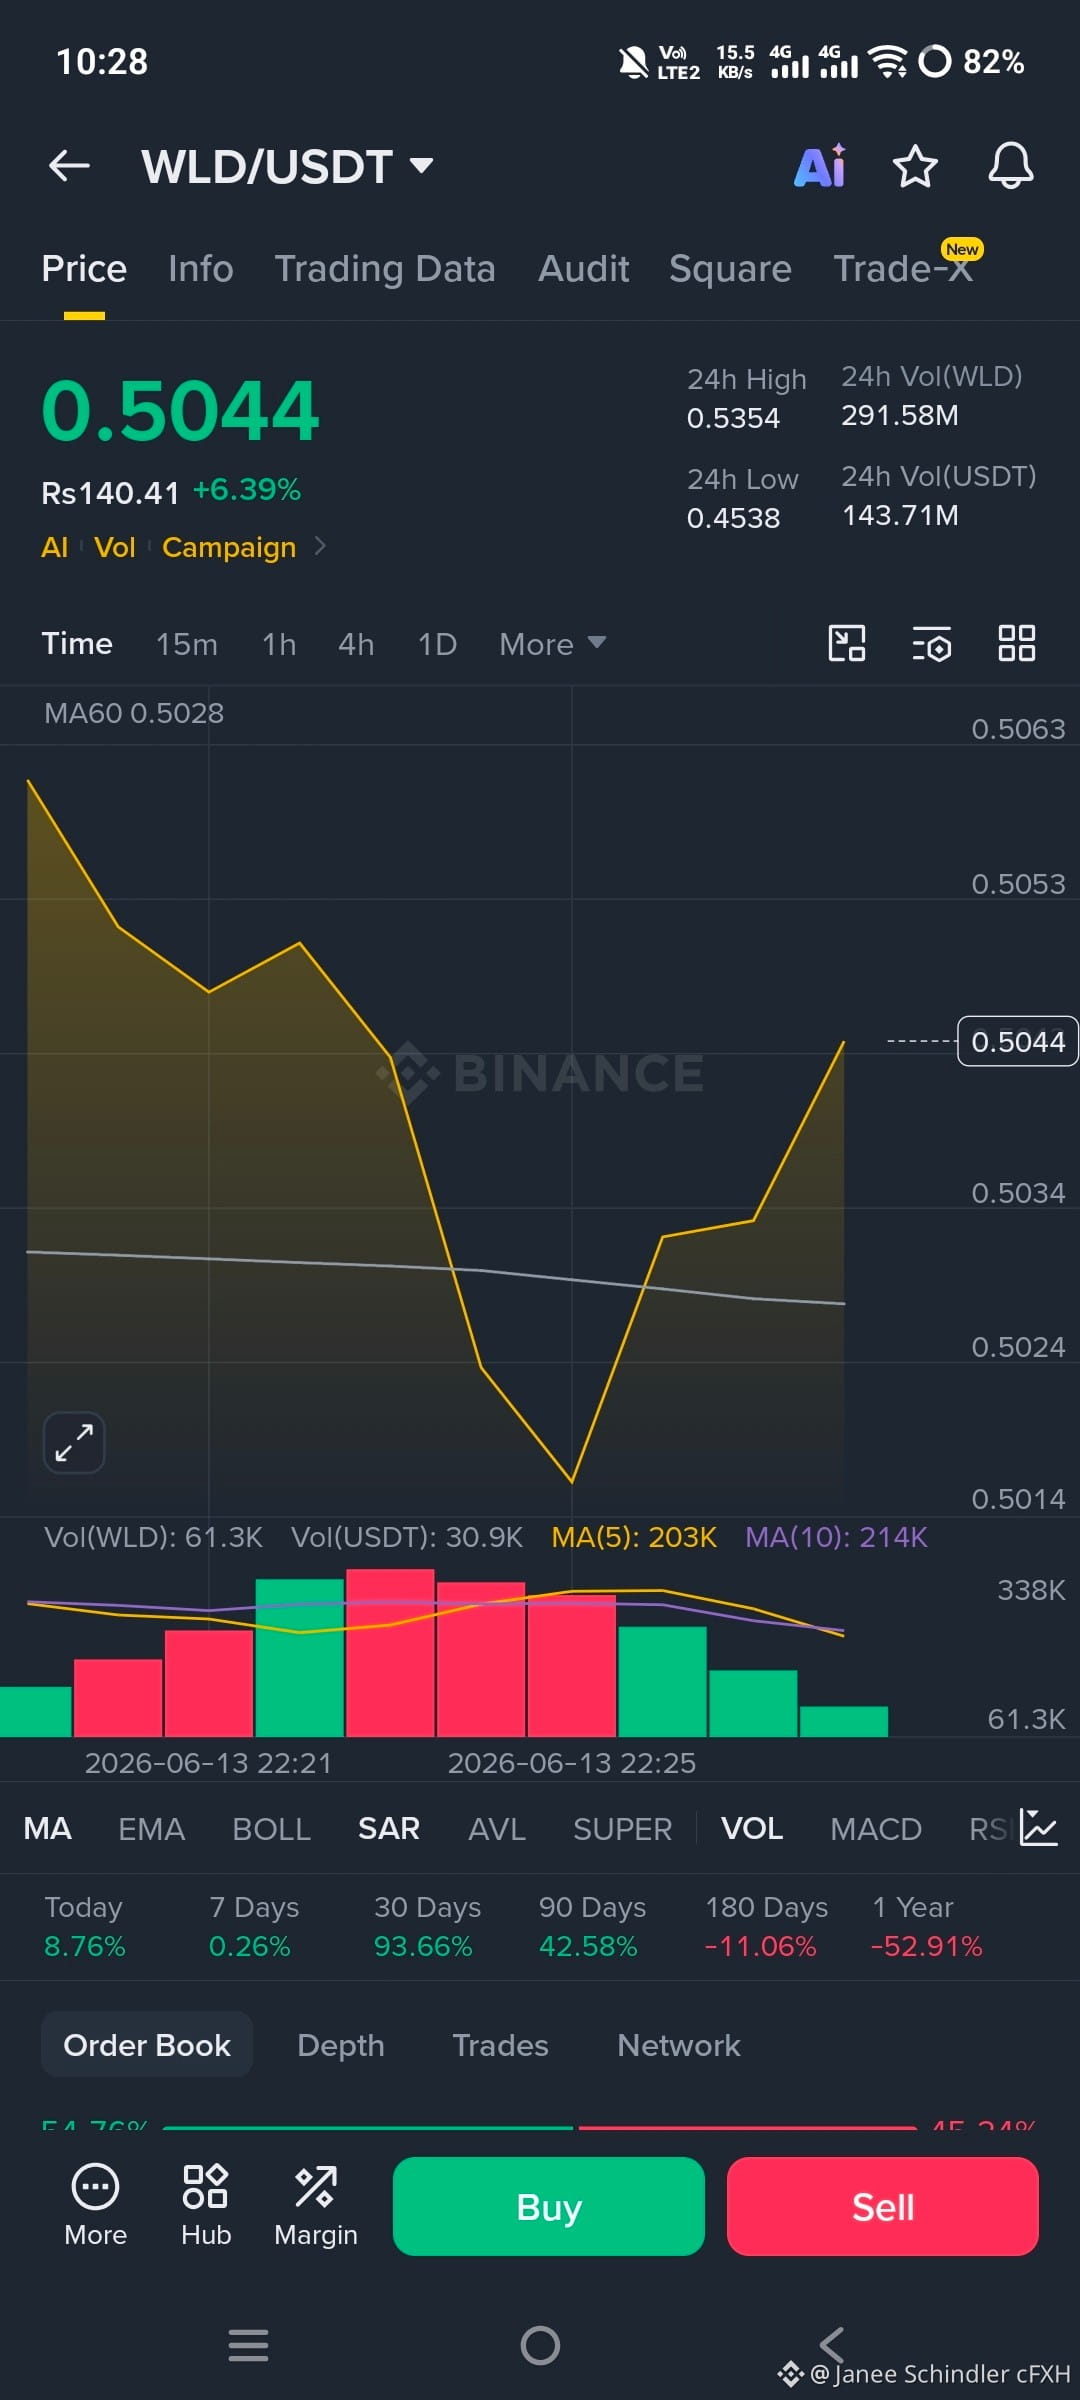The width and height of the screenshot is (1080, 2400).
Task: Open the Trading Data tab
Action: 385,269
